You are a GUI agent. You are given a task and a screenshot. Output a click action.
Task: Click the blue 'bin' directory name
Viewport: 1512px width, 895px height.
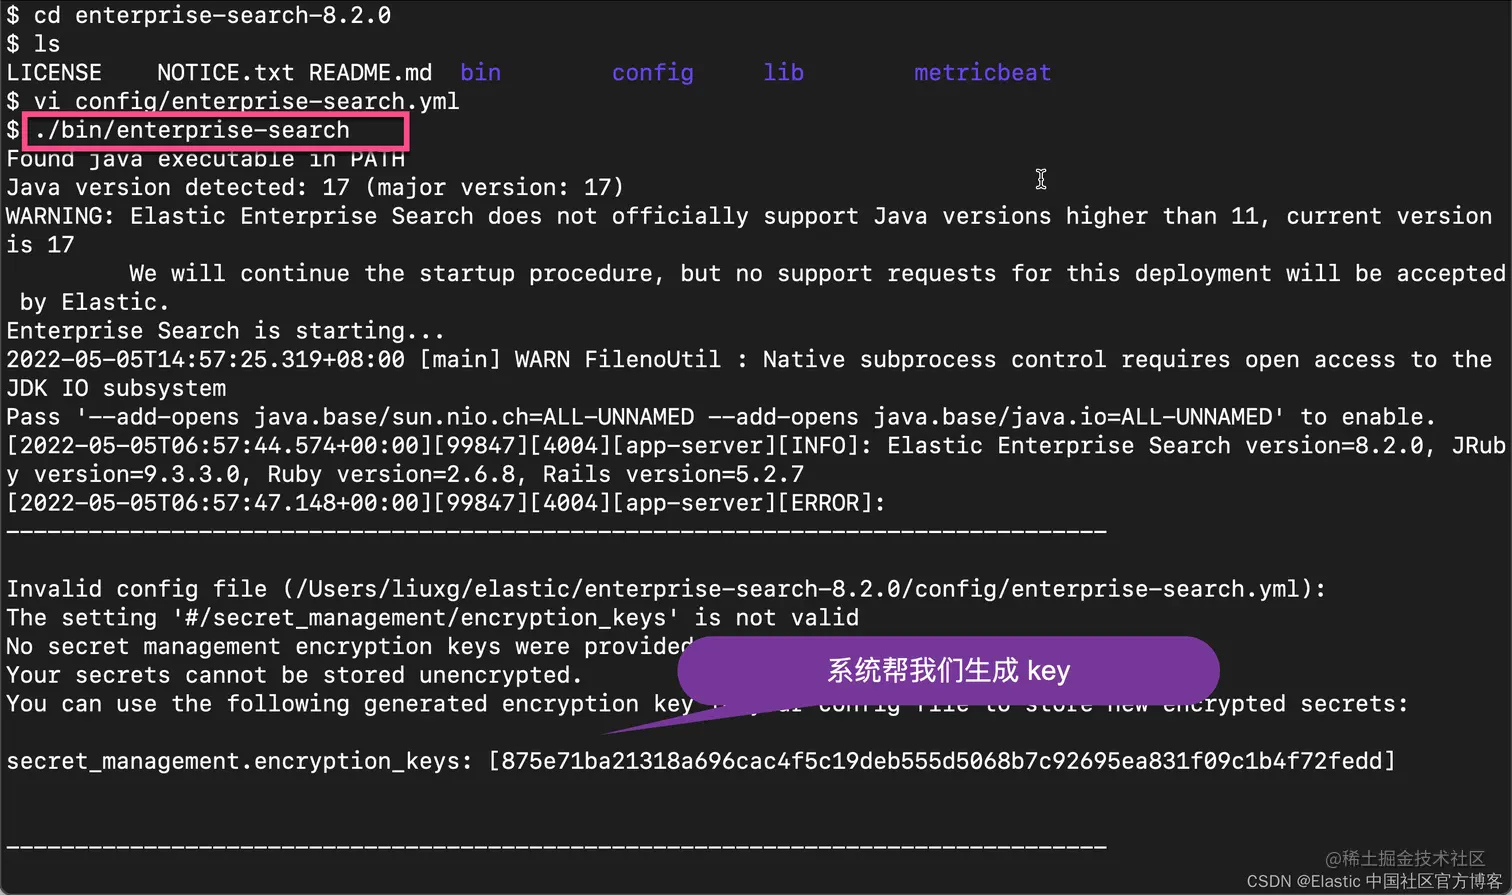point(481,73)
